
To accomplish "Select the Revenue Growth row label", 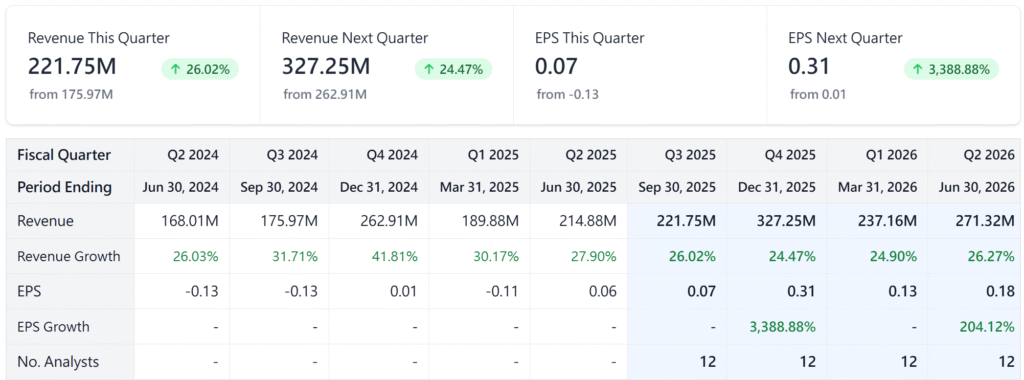I will pos(69,256).
